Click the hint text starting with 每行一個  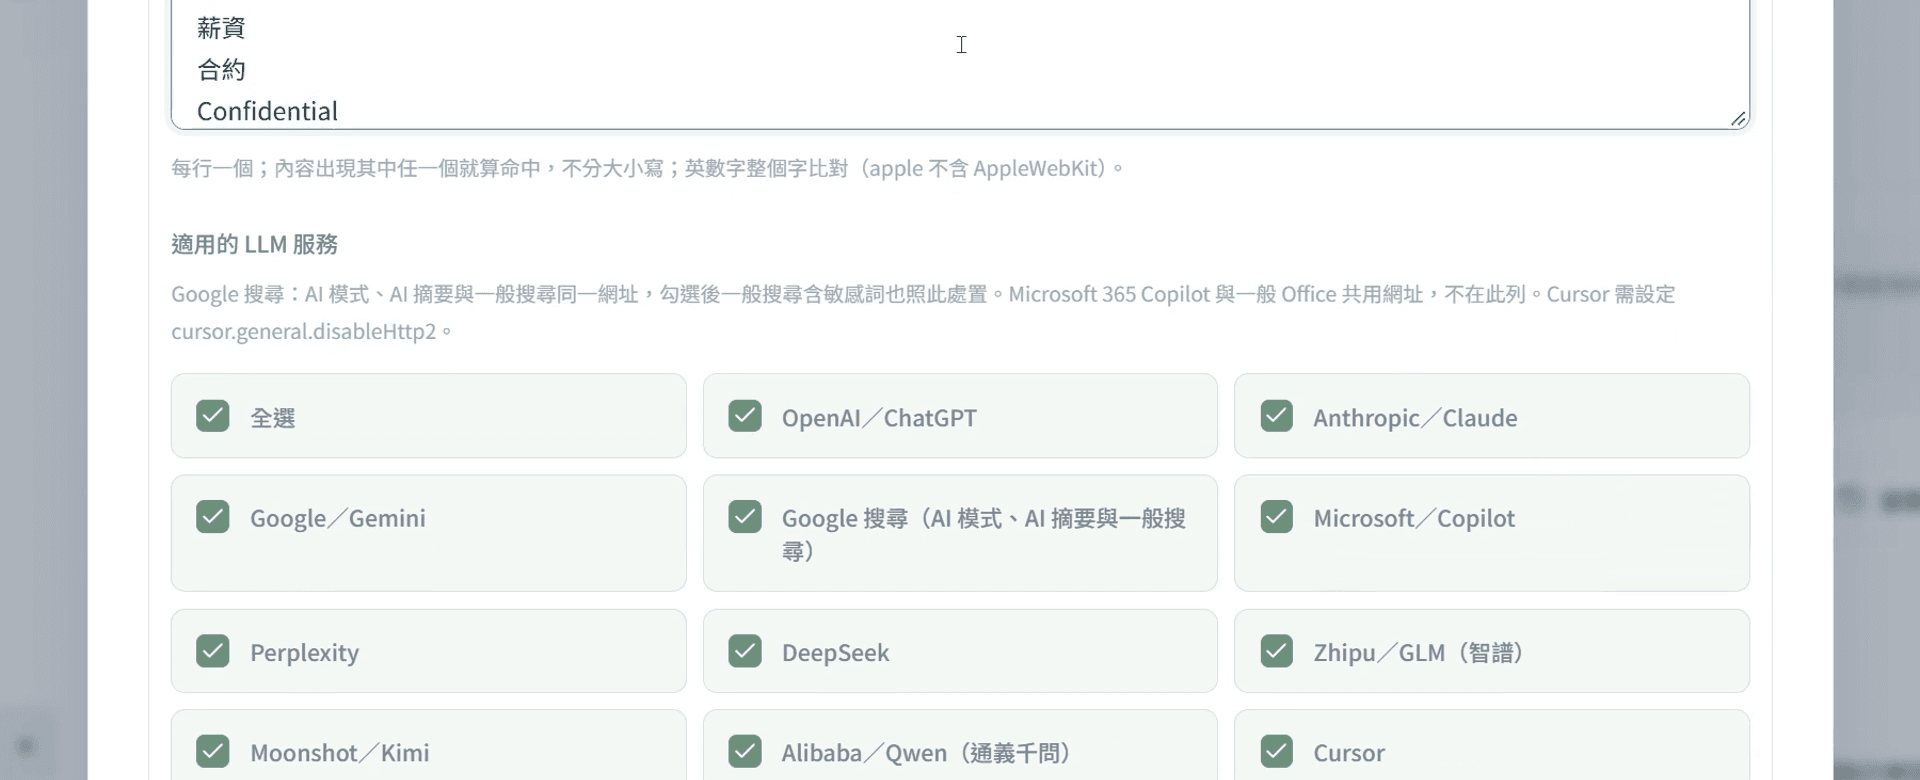(648, 168)
